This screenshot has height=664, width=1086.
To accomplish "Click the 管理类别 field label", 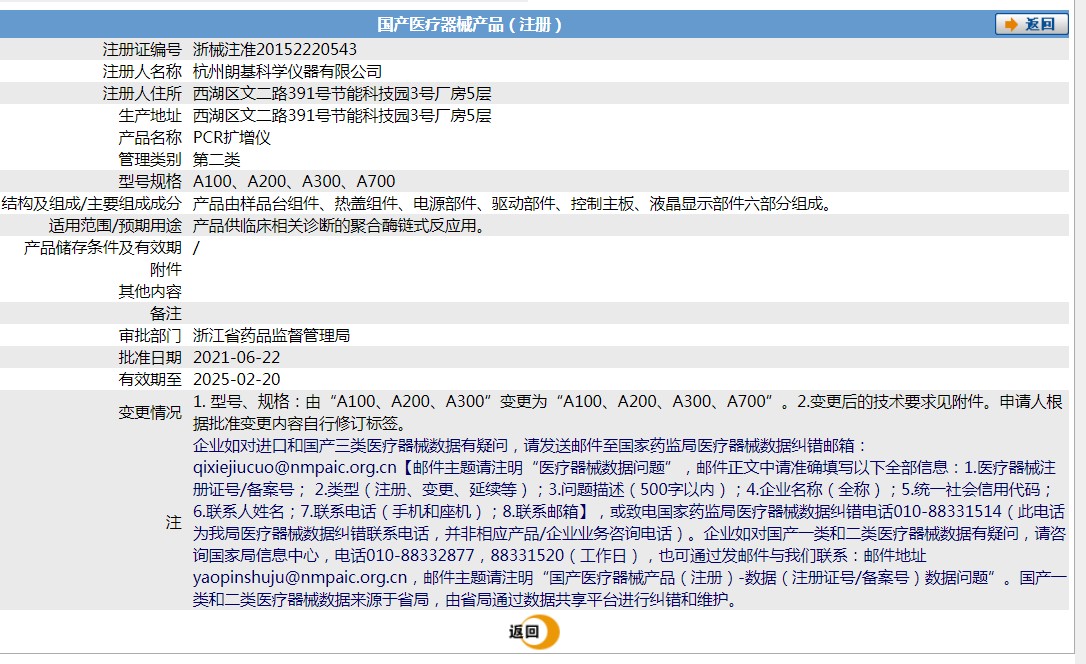I will point(150,159).
